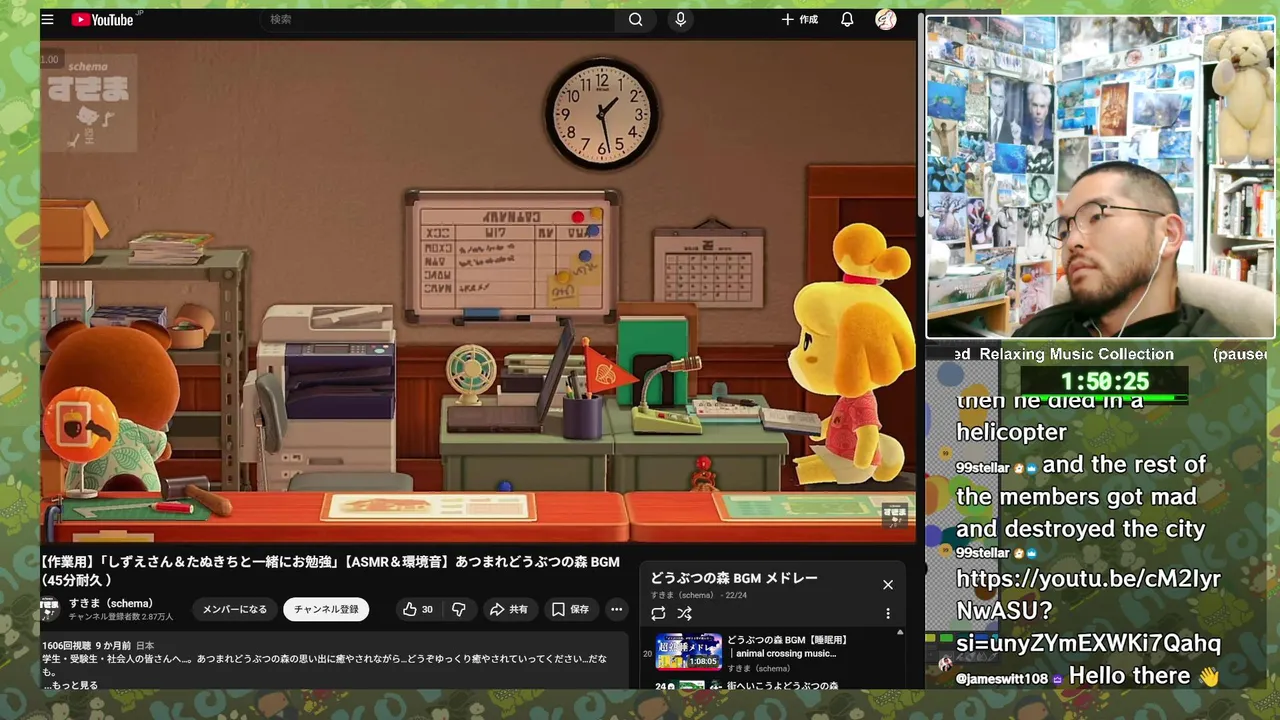Click the magnifier search button
Image resolution: width=1280 pixels, height=720 pixels.
click(x=635, y=20)
